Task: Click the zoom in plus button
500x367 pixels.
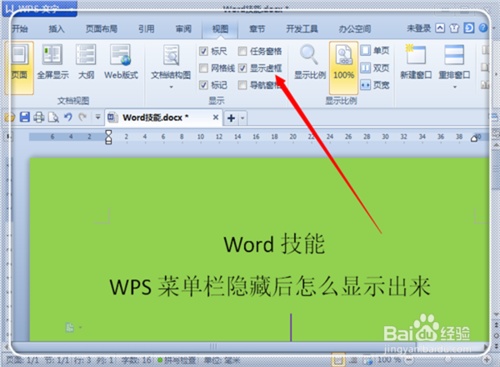Action: point(487,360)
